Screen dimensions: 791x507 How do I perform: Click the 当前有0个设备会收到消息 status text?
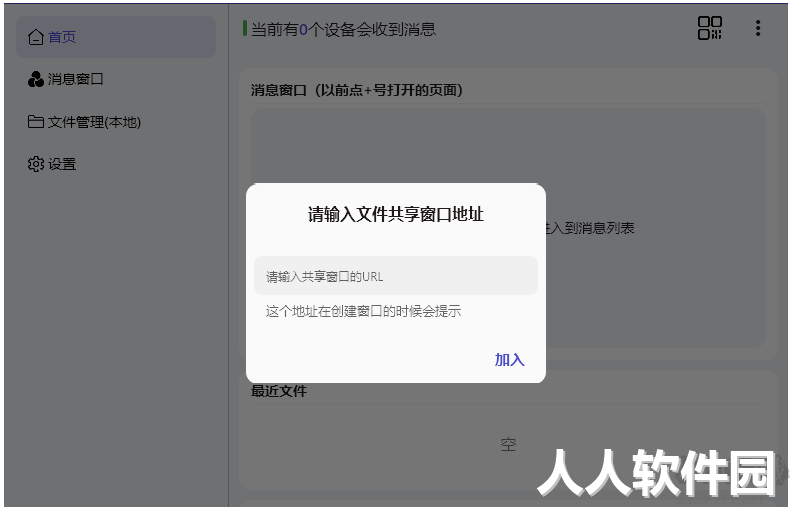(x=344, y=29)
